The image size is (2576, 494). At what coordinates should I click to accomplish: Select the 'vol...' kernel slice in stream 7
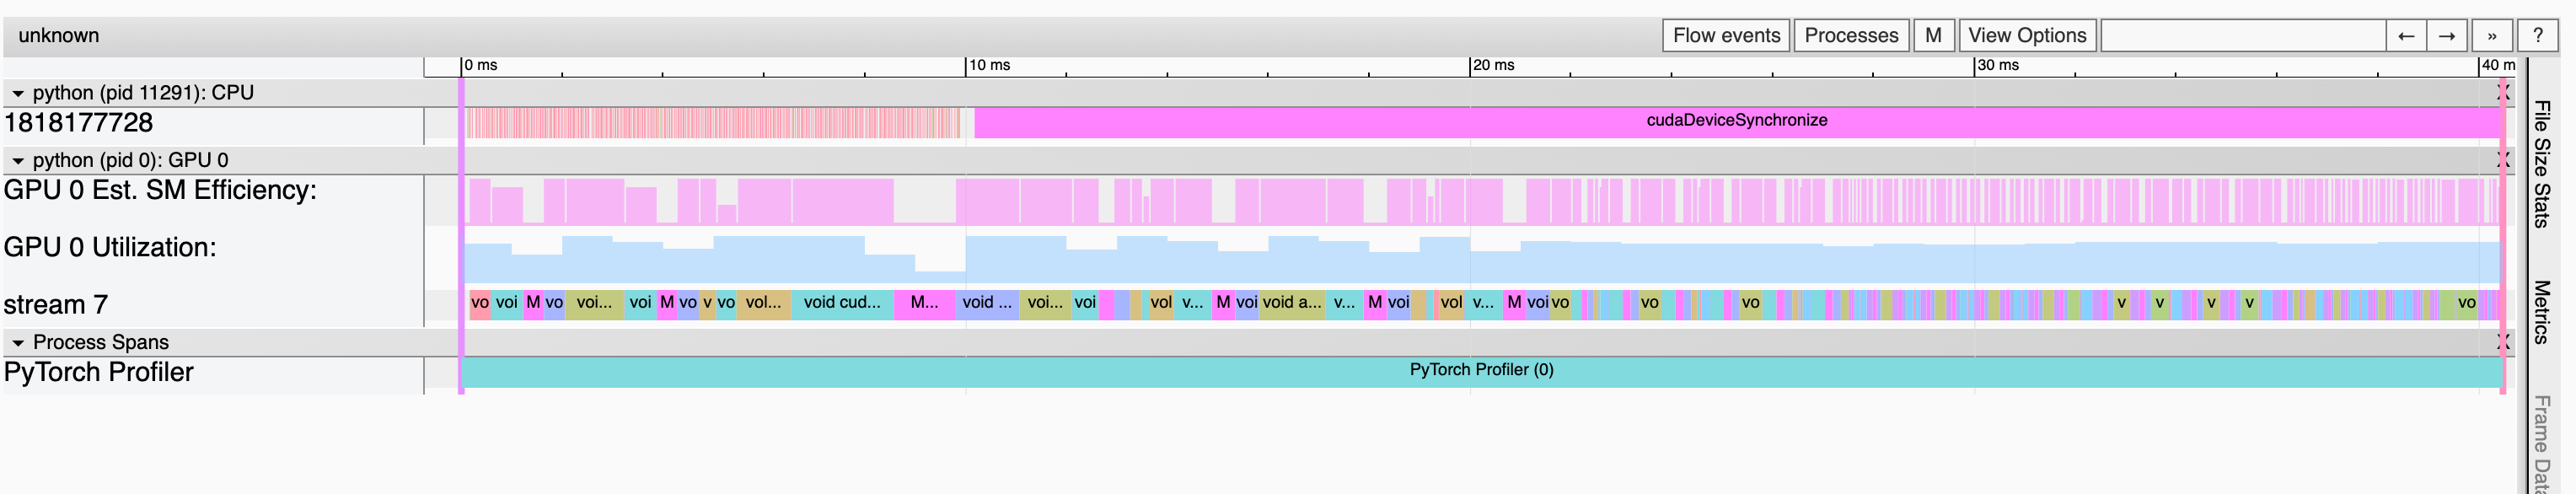tap(763, 304)
